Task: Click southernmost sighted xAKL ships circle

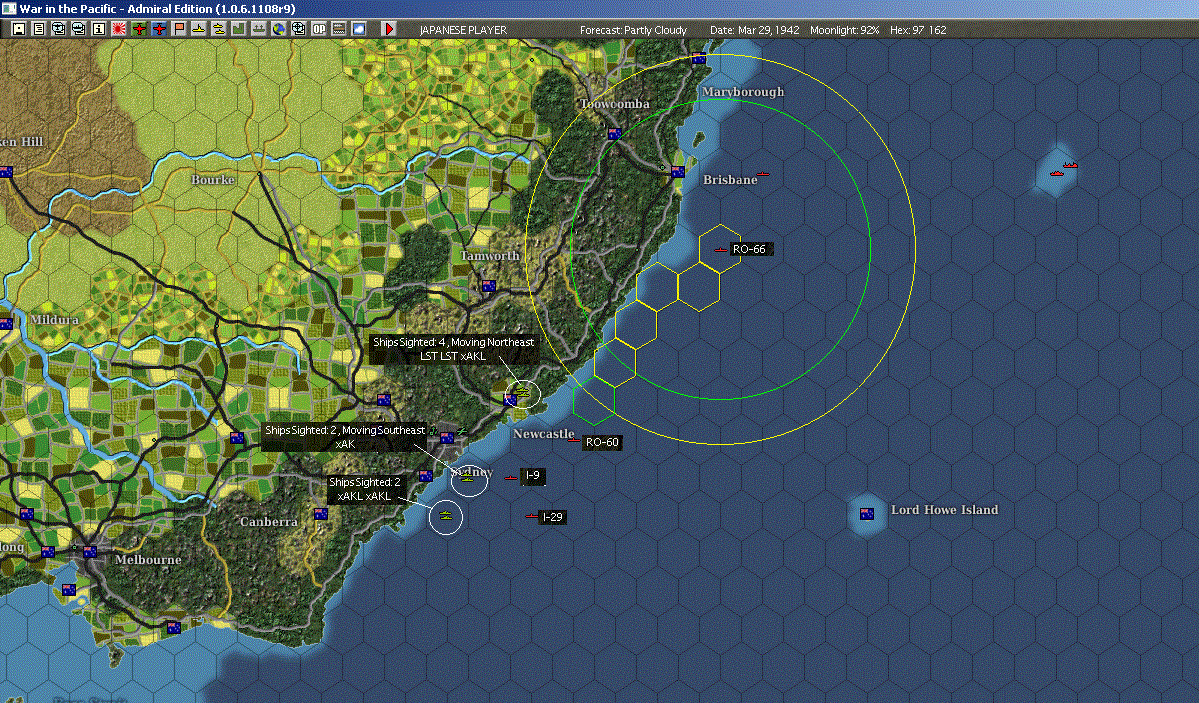Action: pyautogui.click(x=446, y=518)
